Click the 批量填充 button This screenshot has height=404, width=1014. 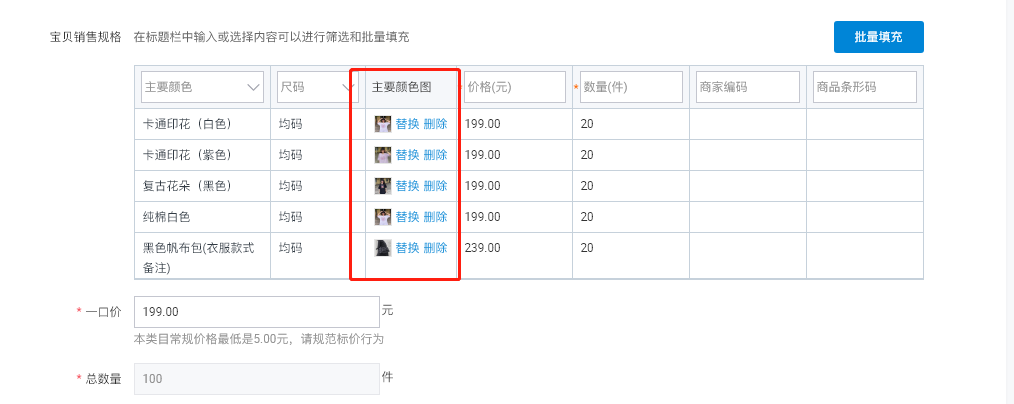tap(878, 37)
